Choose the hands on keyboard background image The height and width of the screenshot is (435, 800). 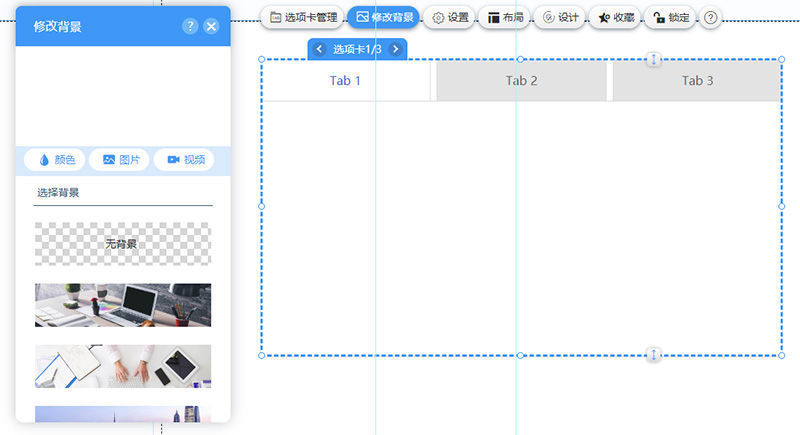123,366
